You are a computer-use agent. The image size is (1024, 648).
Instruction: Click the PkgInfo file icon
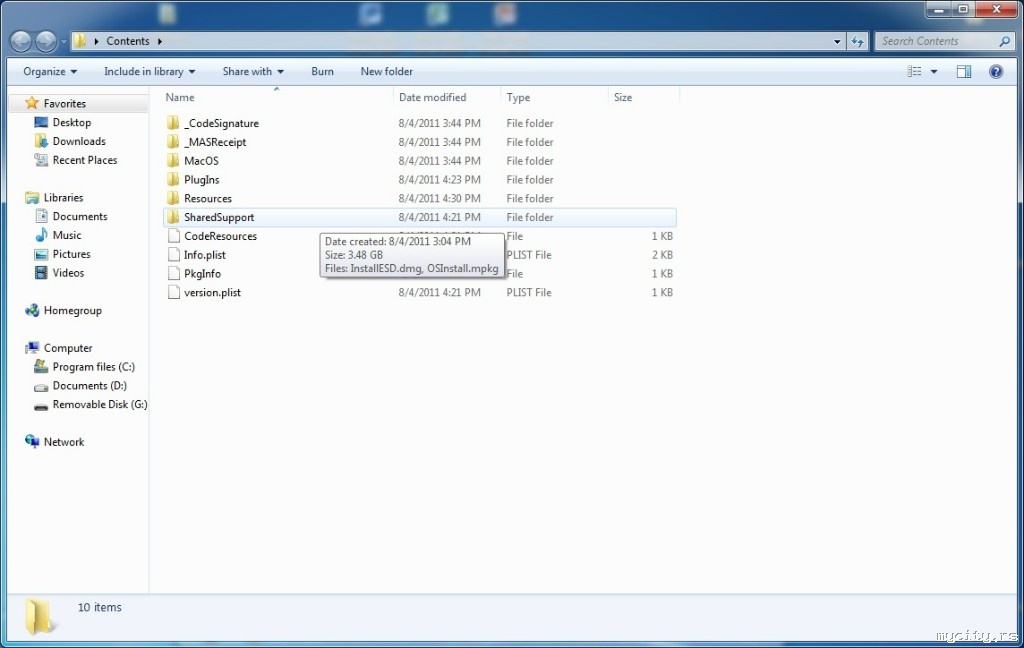[174, 274]
